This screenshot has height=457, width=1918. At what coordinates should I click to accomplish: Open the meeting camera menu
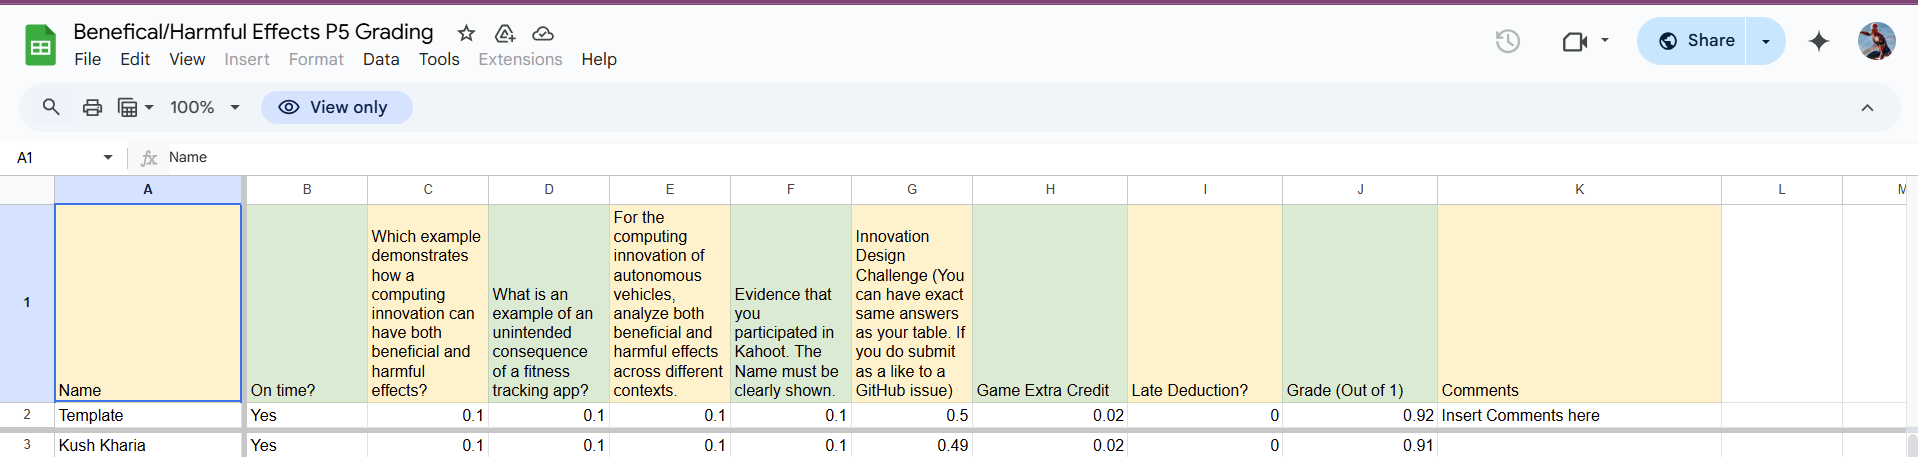point(1586,41)
